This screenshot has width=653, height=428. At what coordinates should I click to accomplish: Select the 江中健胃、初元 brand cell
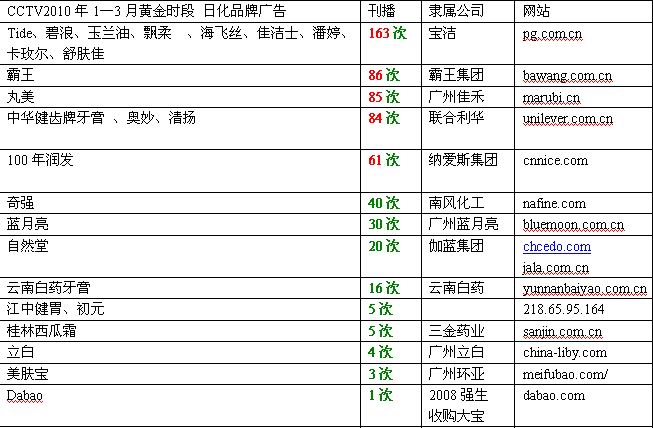[55, 309]
